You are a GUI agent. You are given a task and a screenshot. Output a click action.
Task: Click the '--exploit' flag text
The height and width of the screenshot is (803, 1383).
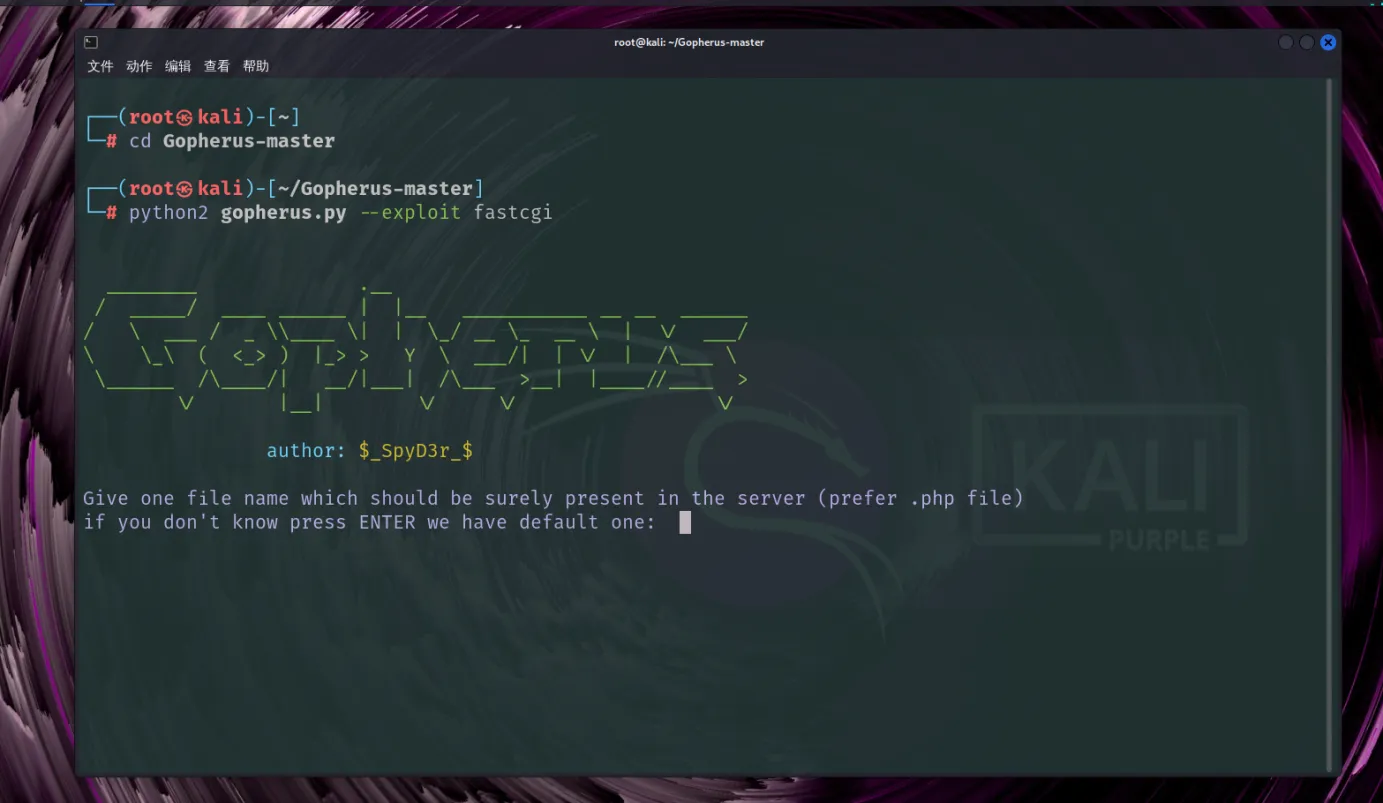[x=410, y=213]
